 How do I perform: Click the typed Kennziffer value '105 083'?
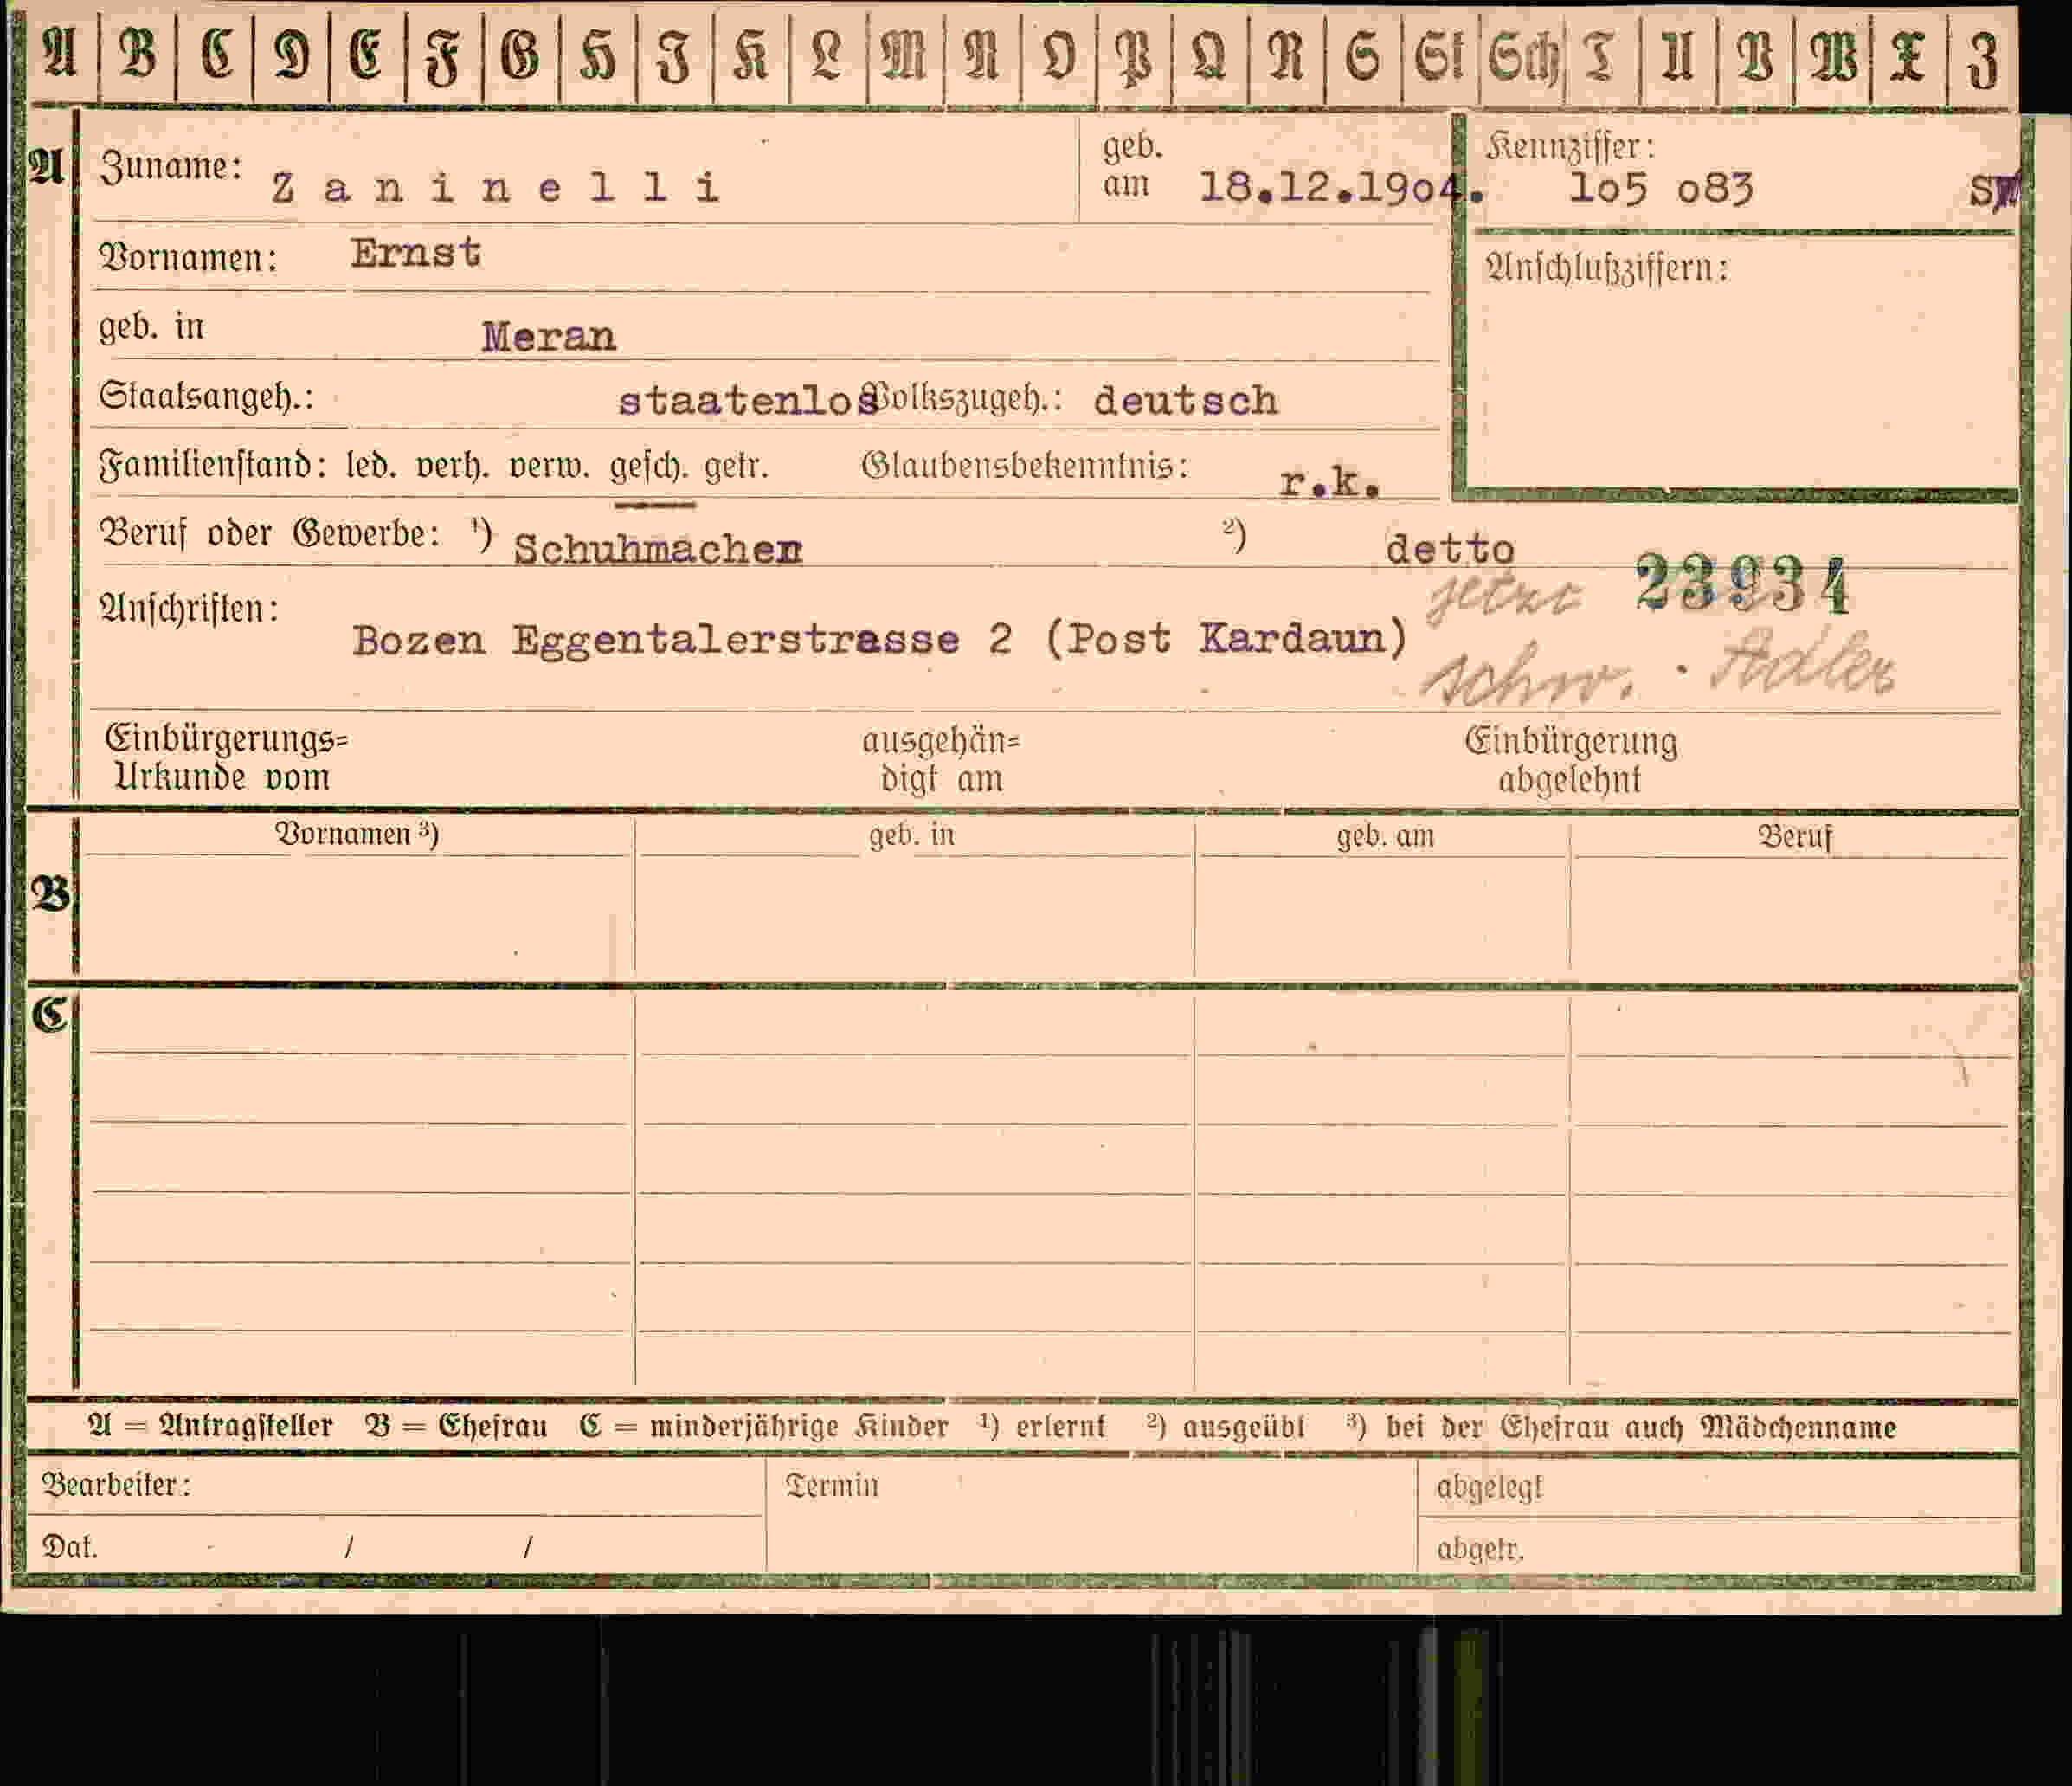[x=1660, y=188]
